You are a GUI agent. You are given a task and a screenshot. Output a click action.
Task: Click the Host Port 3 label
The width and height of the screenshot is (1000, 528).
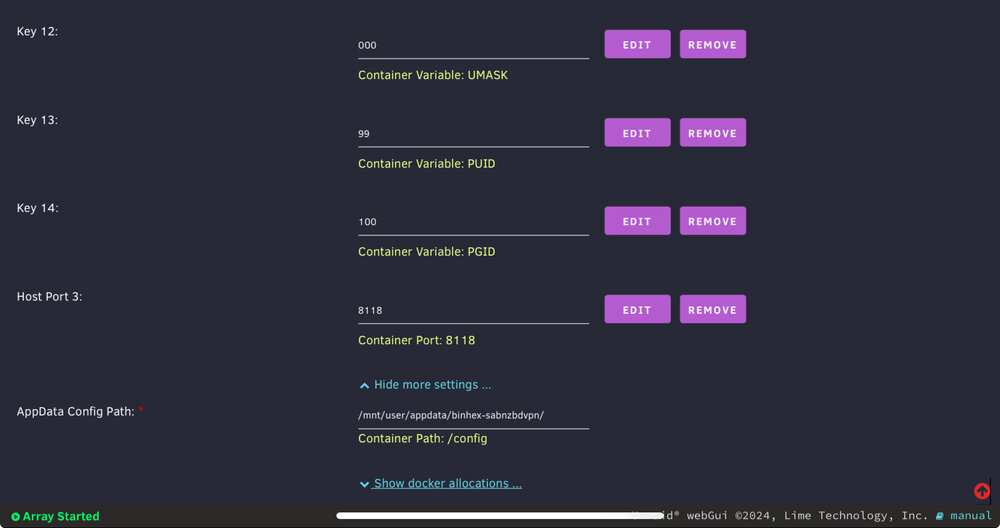49,297
